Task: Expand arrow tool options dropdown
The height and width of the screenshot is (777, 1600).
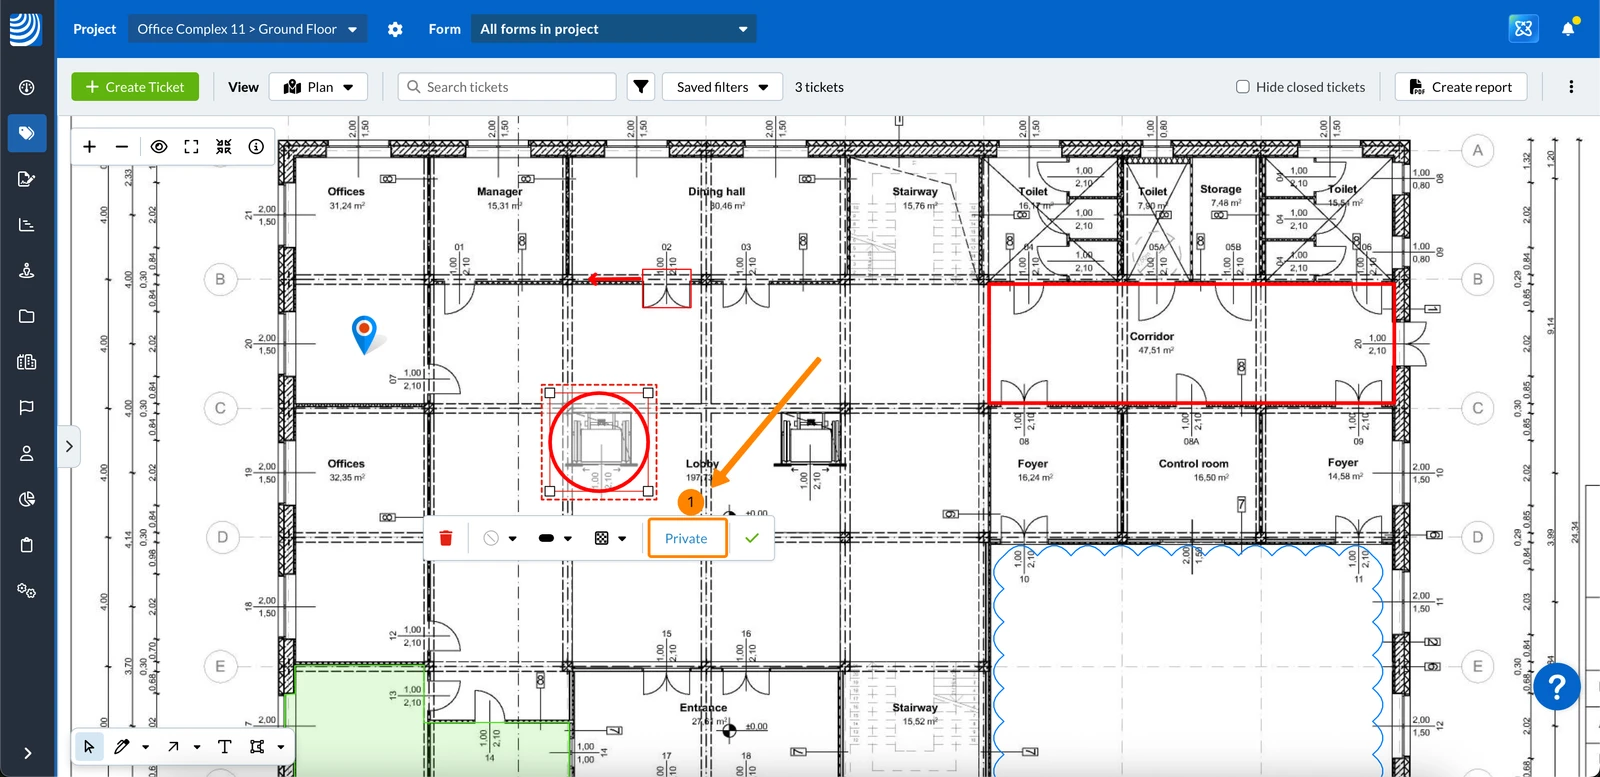Action: coord(197,747)
